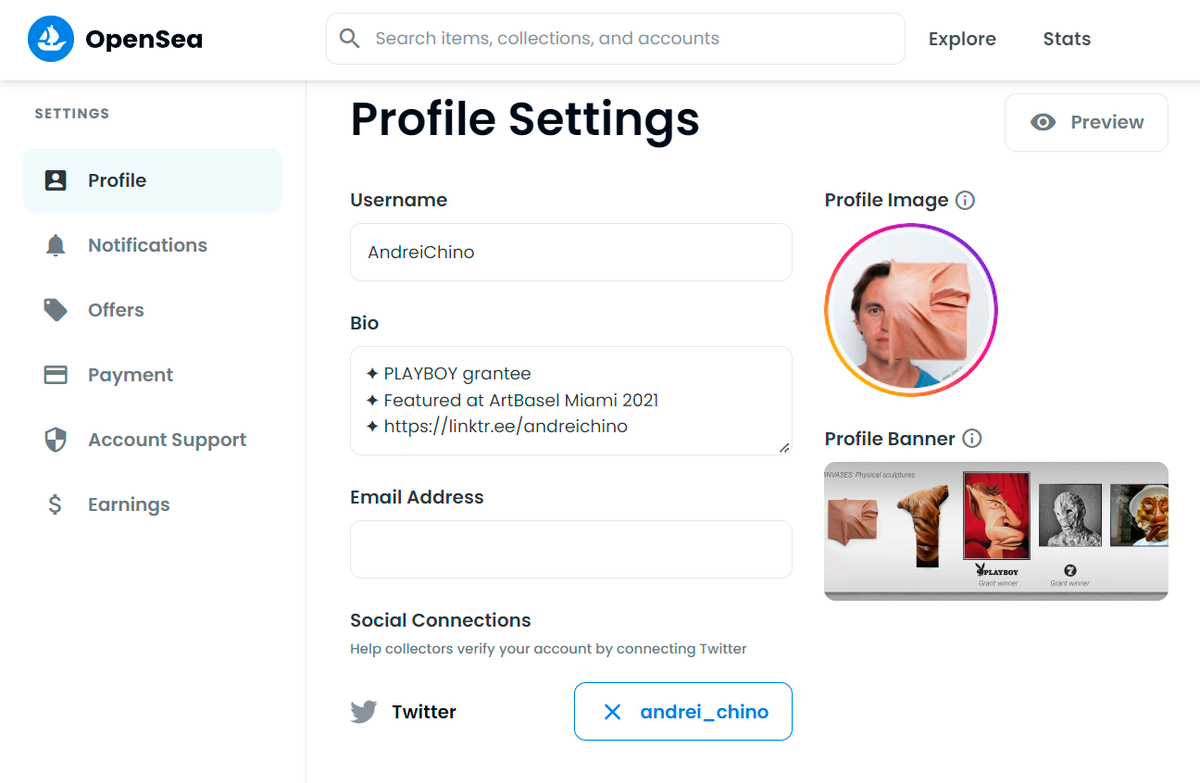Go to the Stats page

click(1067, 39)
